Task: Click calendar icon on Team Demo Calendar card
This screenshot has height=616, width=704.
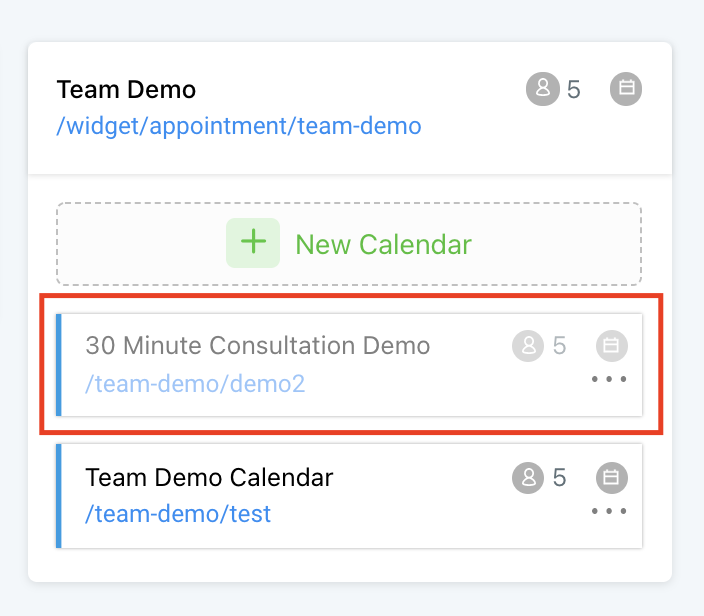Action: point(612,478)
